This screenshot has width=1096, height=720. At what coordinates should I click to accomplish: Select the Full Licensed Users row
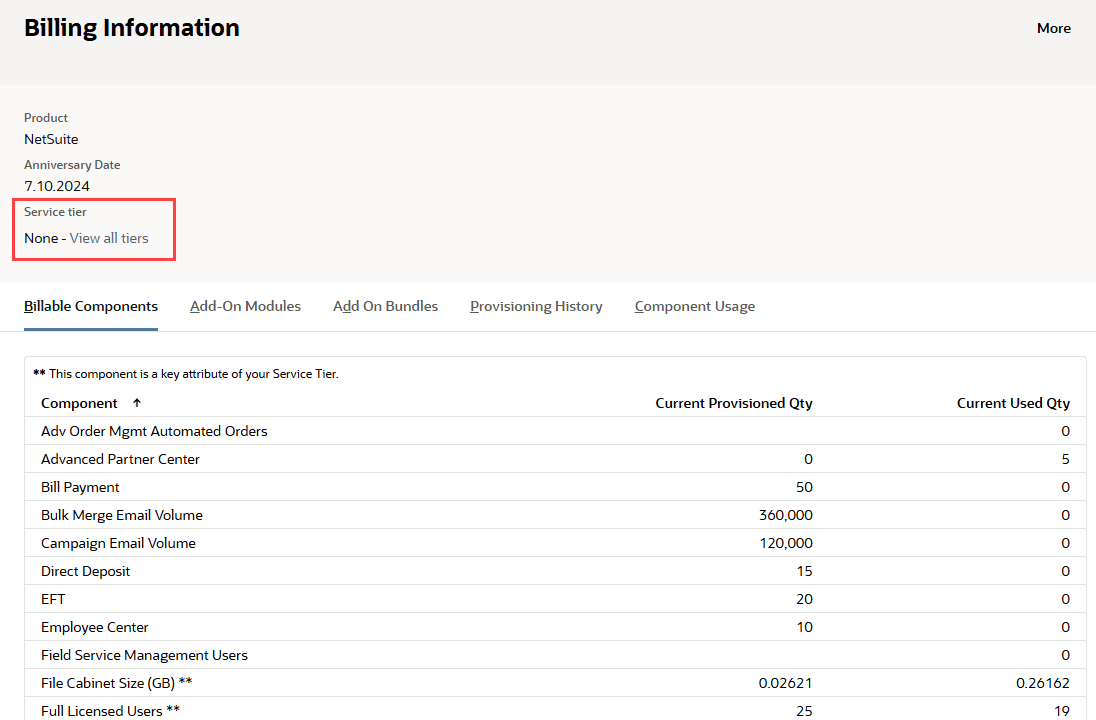pyautogui.click(x=555, y=709)
